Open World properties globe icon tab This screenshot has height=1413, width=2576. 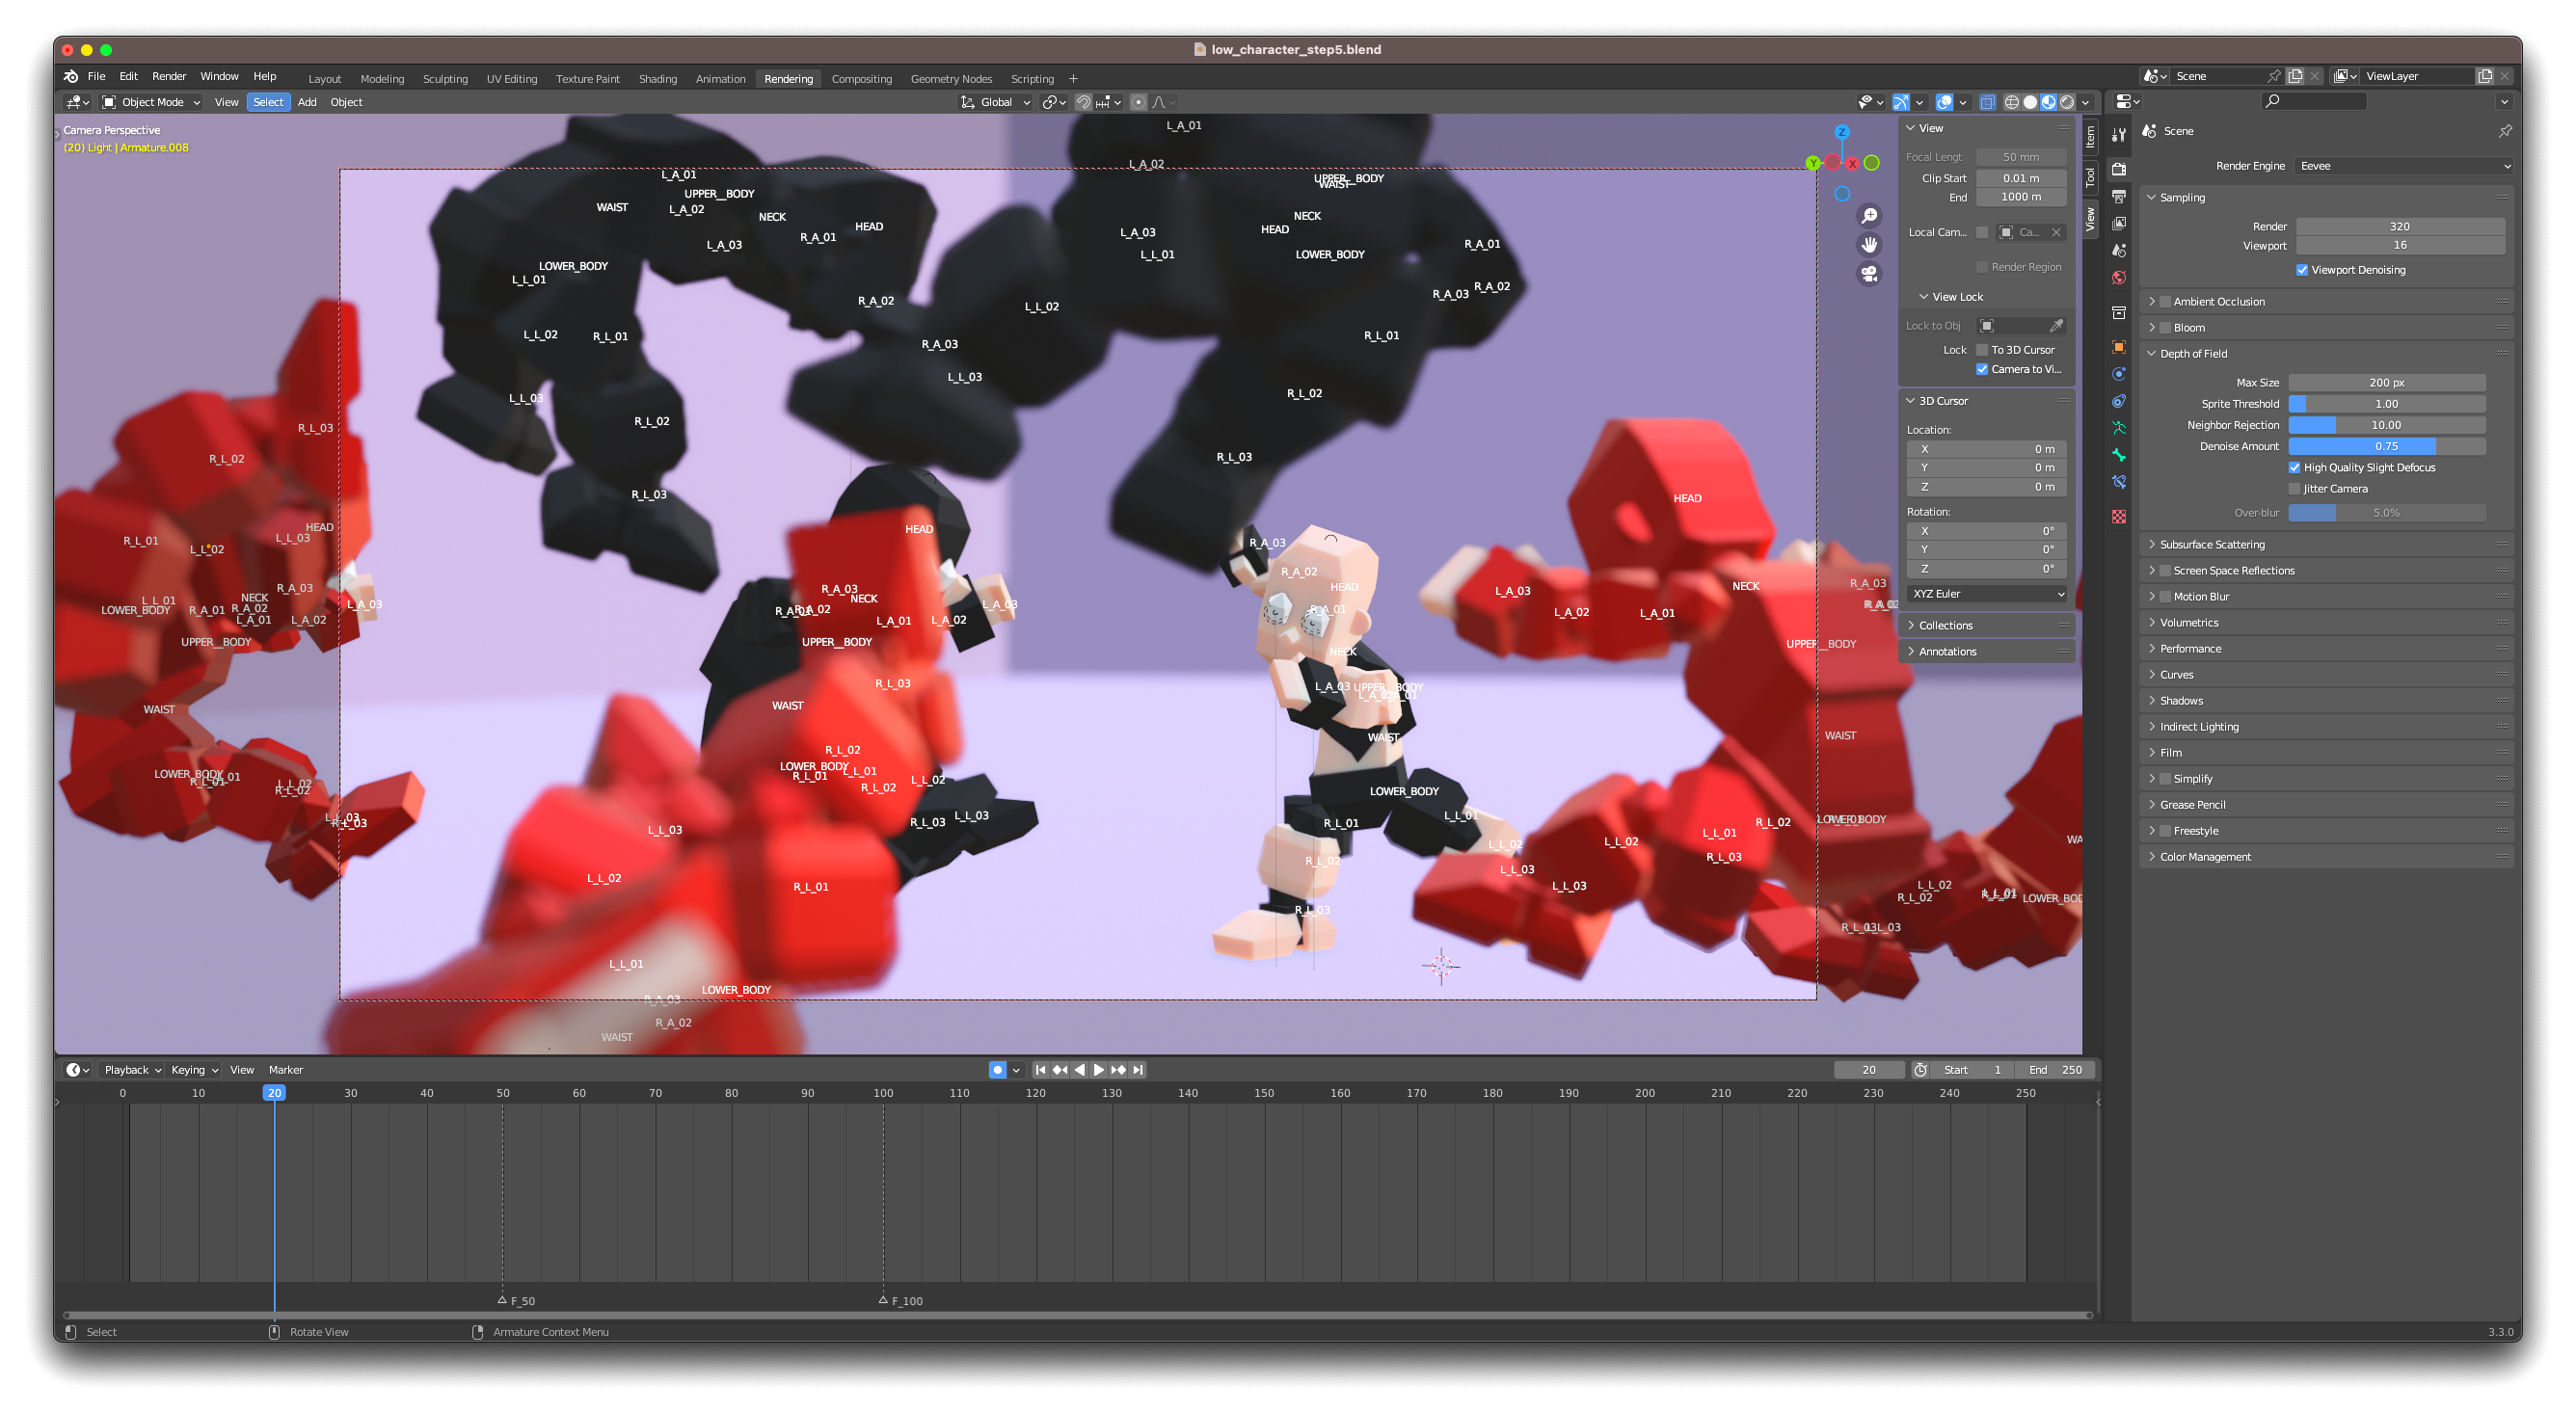coord(2118,278)
